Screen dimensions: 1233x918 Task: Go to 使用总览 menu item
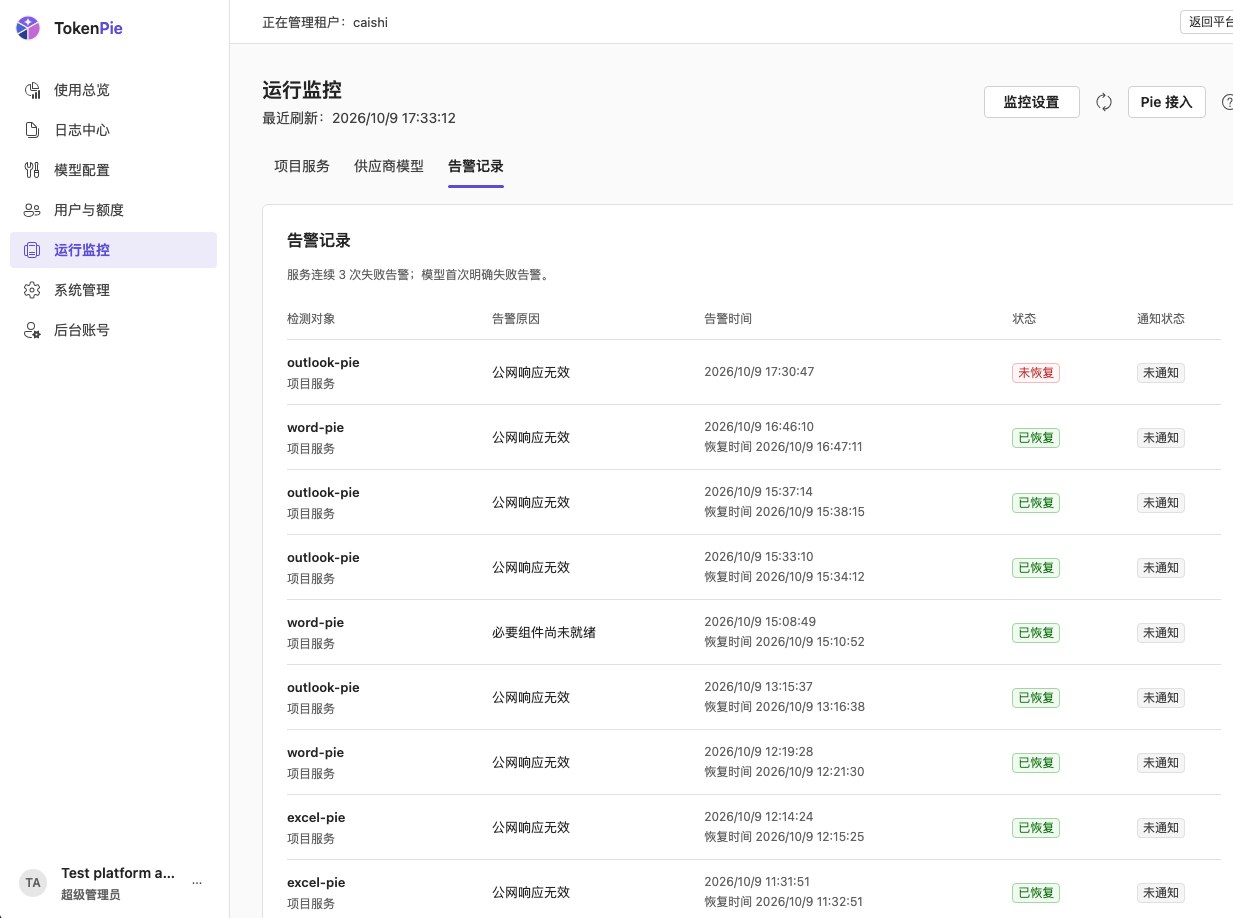(113, 90)
